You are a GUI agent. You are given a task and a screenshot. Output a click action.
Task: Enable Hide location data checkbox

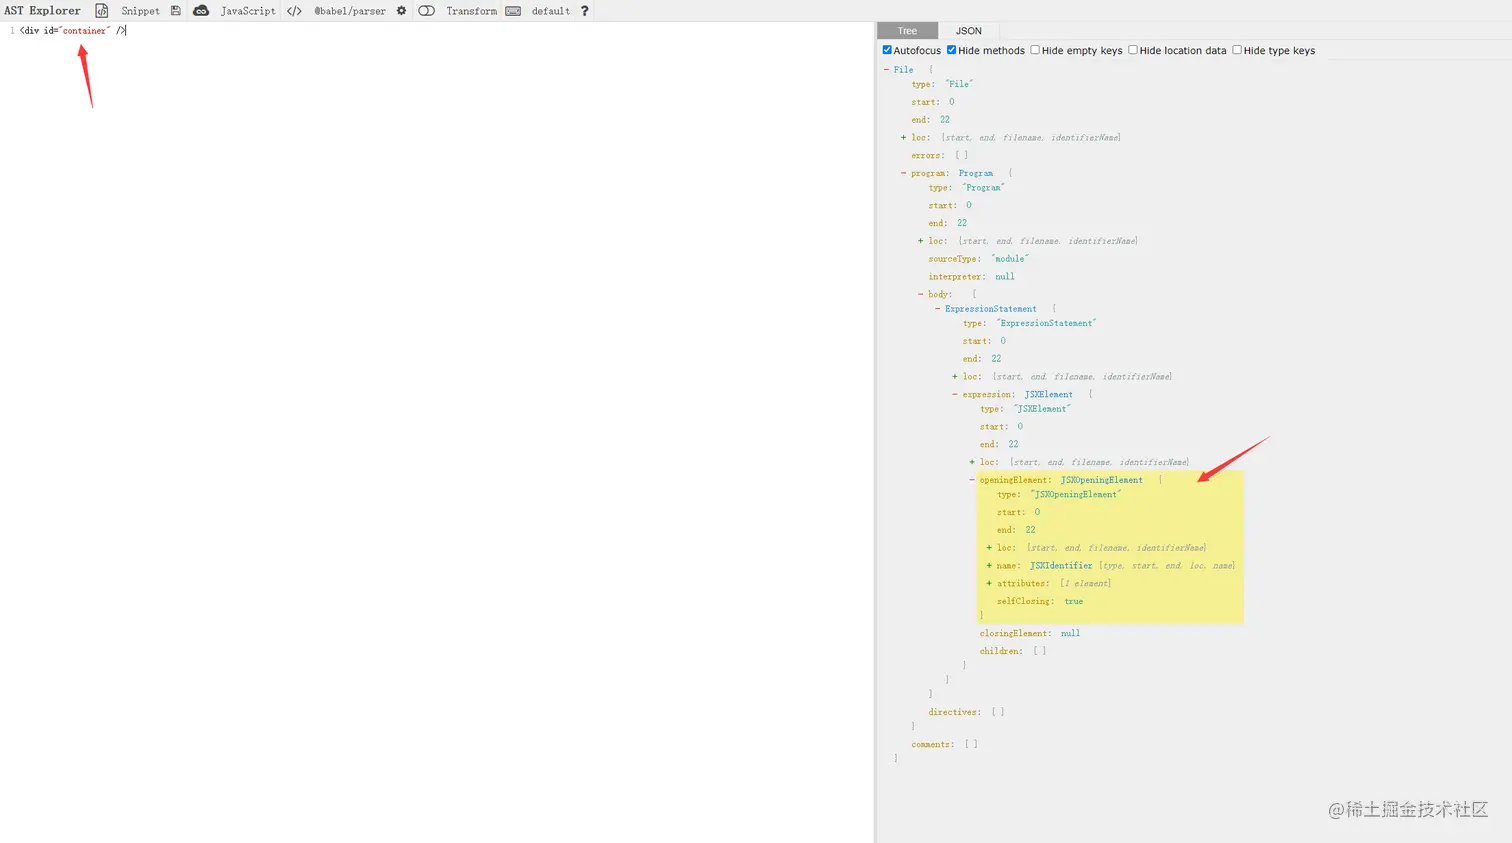(1133, 50)
